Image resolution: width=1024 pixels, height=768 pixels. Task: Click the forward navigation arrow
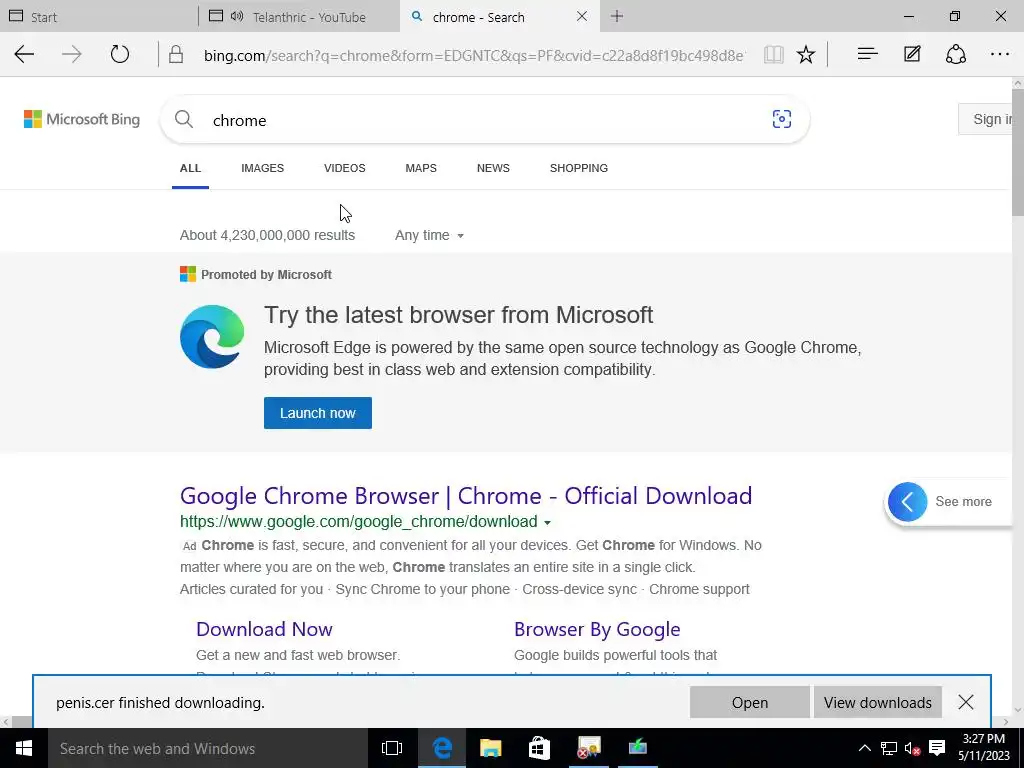point(72,54)
